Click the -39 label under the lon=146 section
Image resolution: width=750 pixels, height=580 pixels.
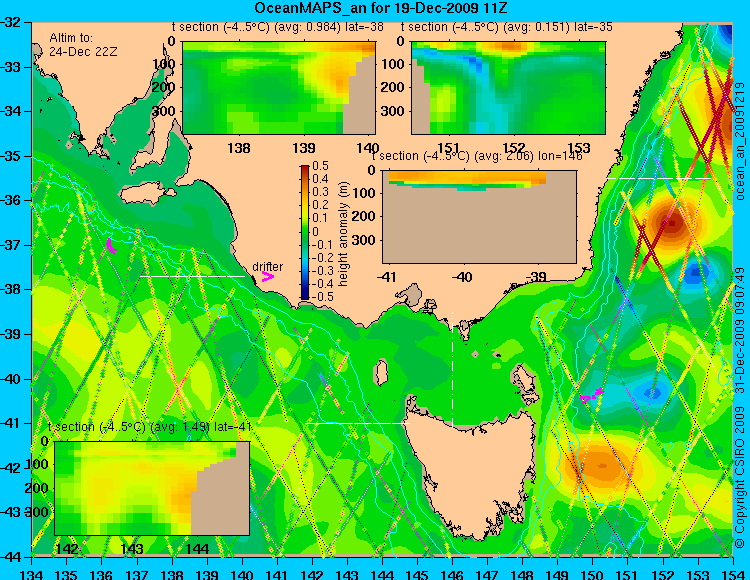coord(535,277)
